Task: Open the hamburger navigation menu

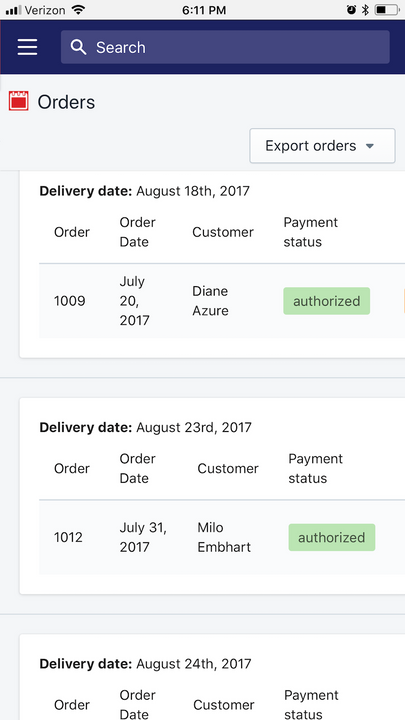Action: click(28, 47)
